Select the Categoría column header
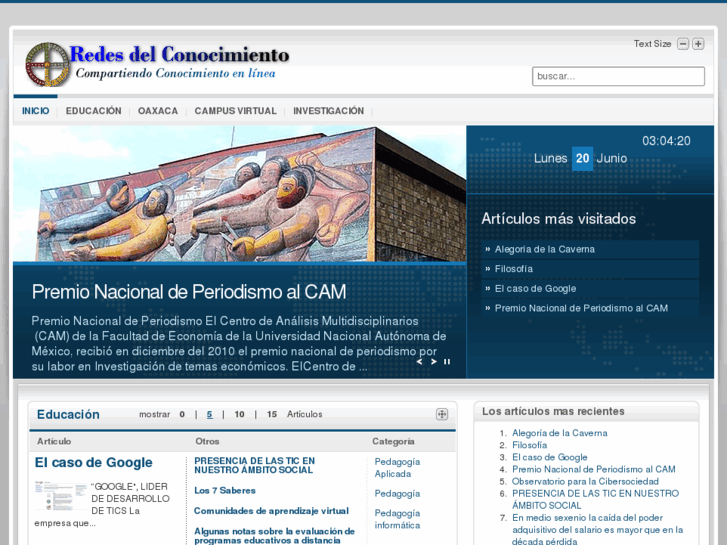Screen dimensions: 727x545 pyautogui.click(x=393, y=441)
